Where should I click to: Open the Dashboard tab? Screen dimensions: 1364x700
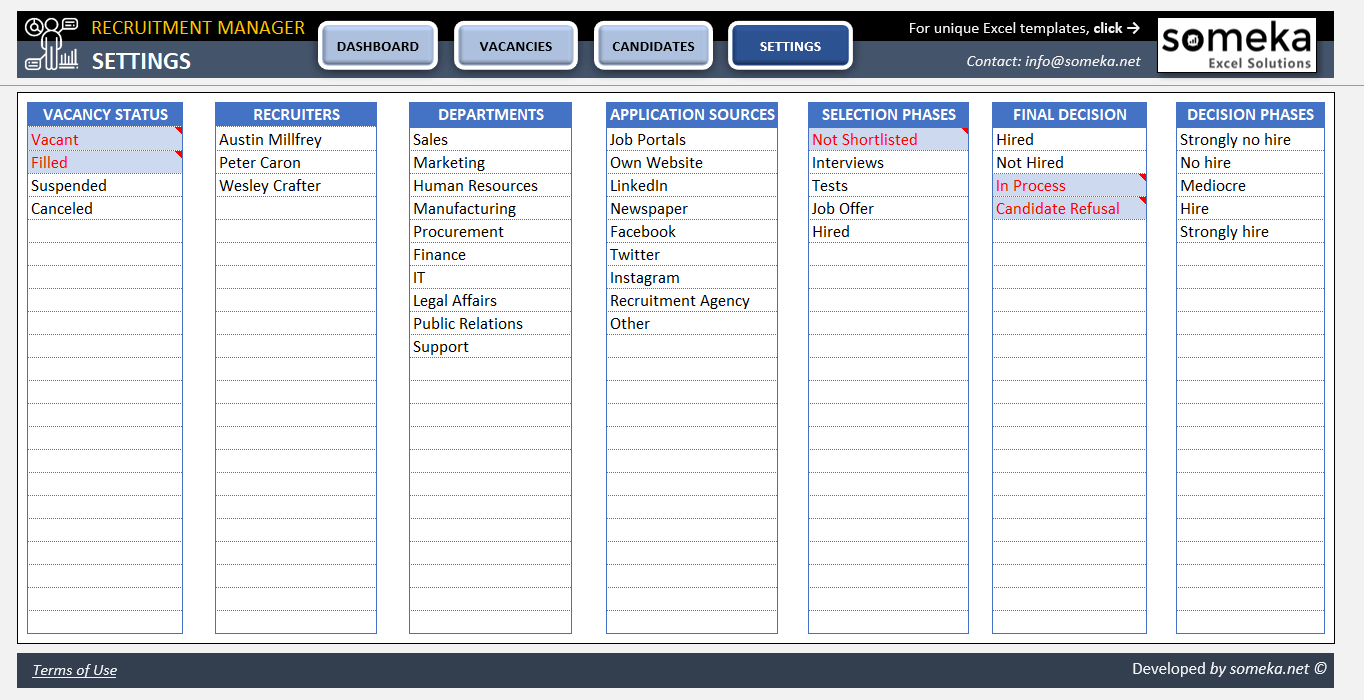tap(378, 46)
